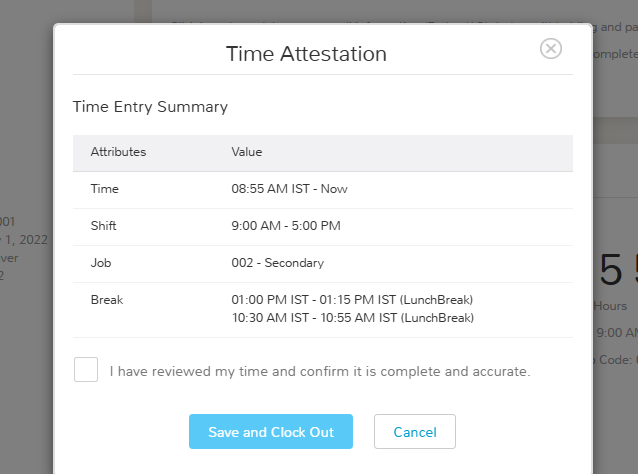This screenshot has width=638, height=474.
Task: Click the 08:55 AM IST - Now value
Action: 289,189
